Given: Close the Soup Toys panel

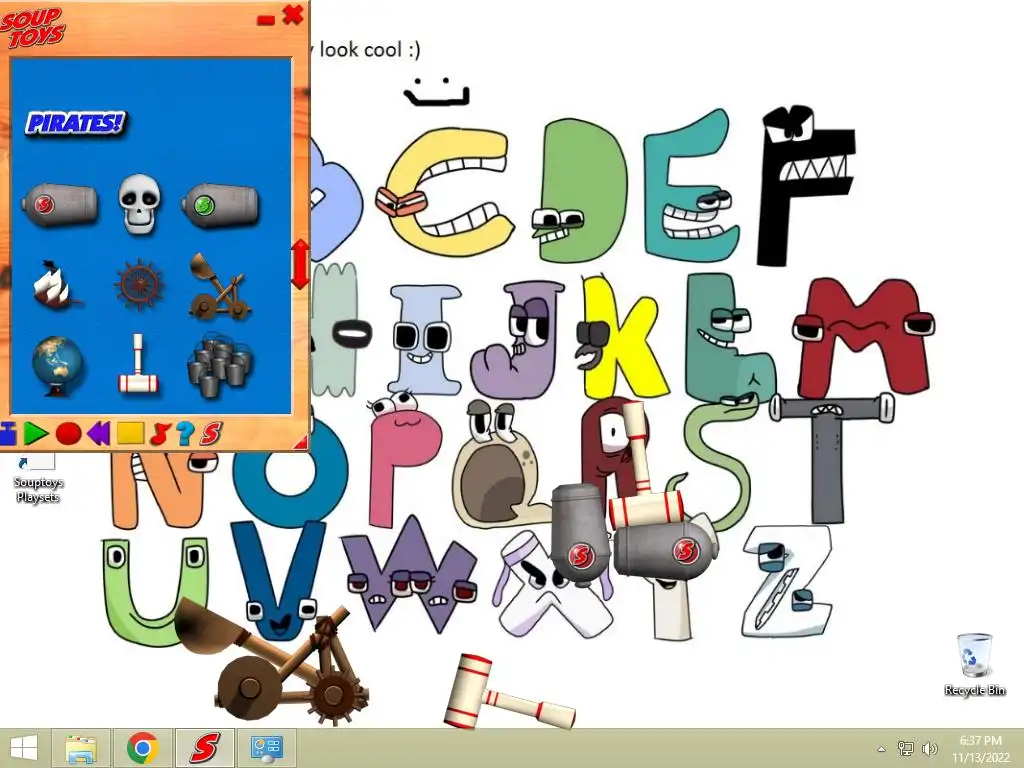Looking at the screenshot, I should pos(293,15).
